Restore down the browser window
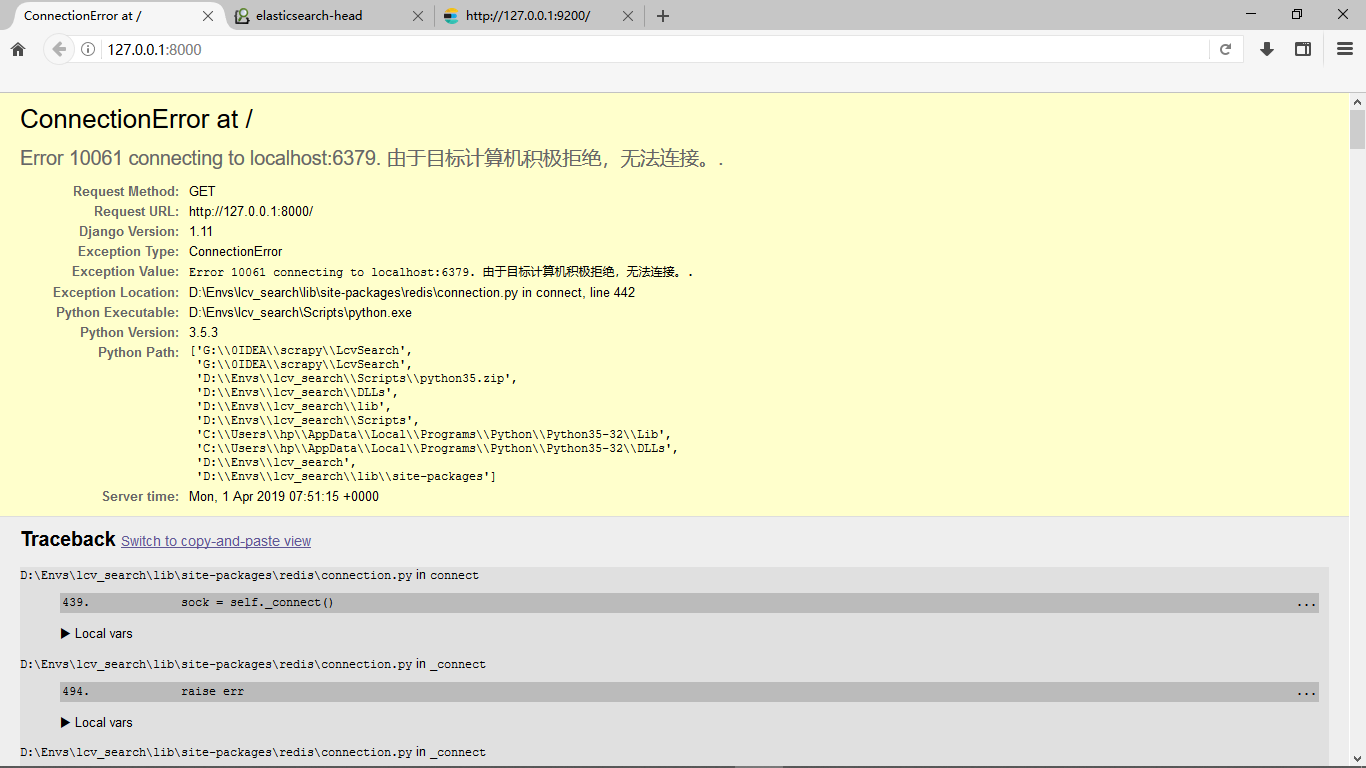1366x768 pixels. coord(1297,14)
